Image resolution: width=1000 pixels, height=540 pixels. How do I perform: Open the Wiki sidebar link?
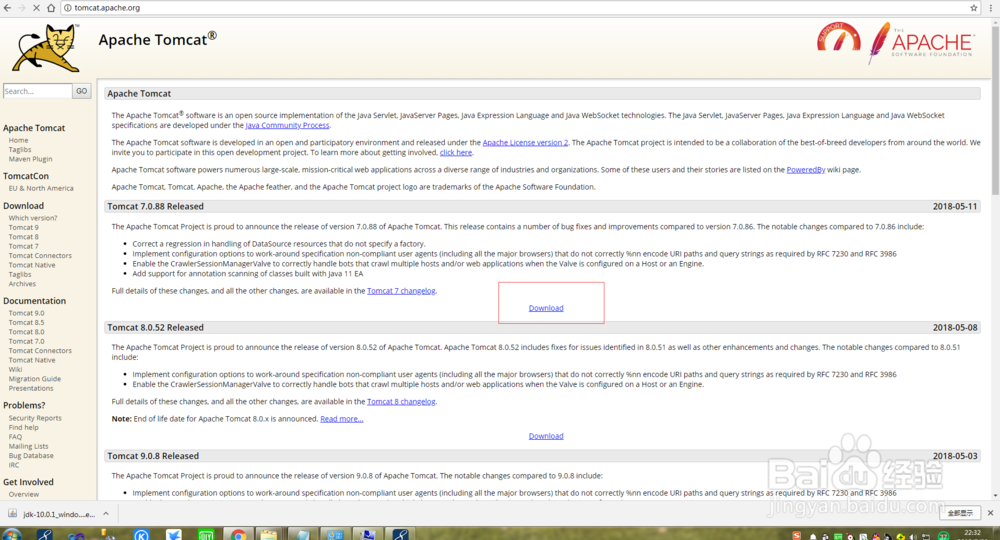tap(15, 370)
